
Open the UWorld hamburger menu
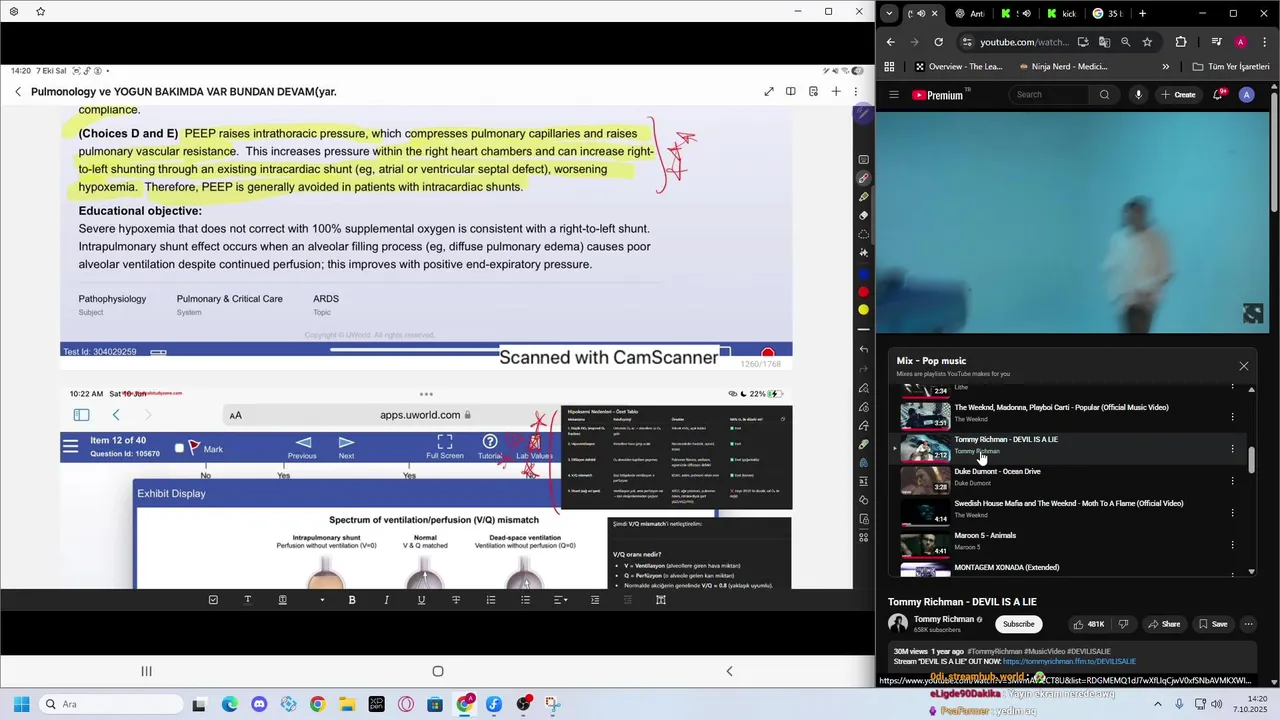pyautogui.click(x=70, y=447)
